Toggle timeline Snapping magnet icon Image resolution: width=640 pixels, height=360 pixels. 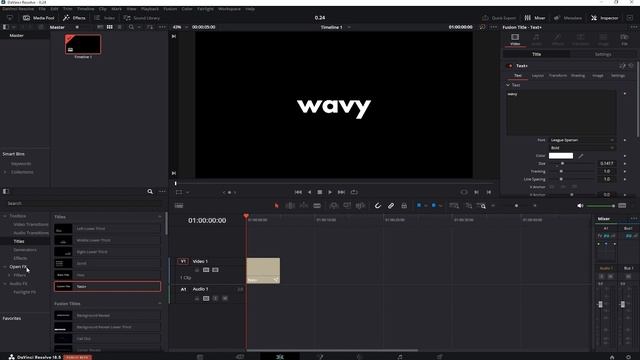click(x=378, y=206)
